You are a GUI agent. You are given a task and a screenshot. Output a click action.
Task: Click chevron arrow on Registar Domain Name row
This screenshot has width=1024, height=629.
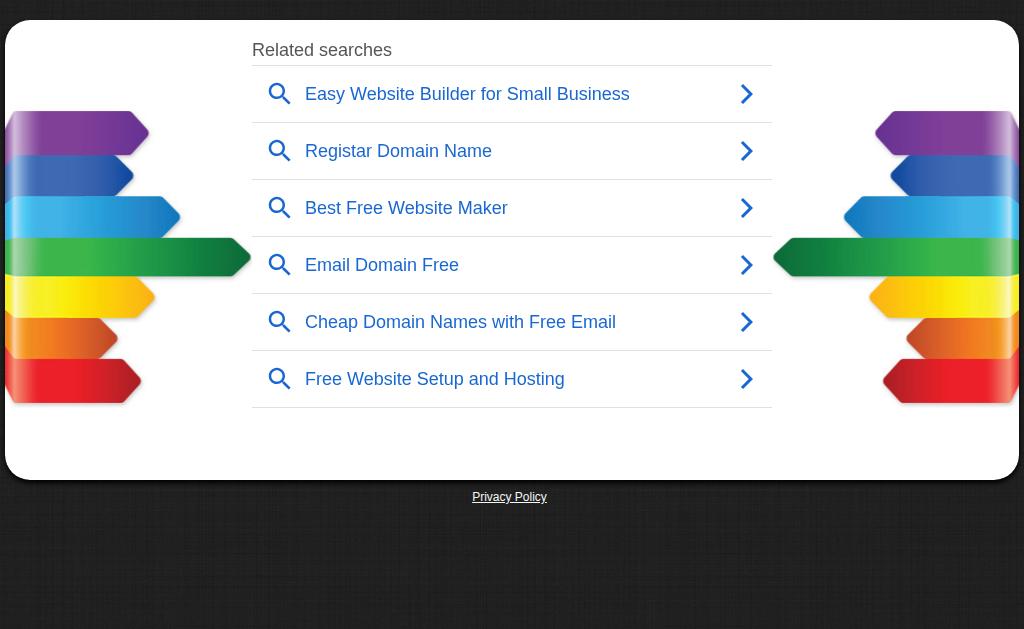(x=746, y=151)
